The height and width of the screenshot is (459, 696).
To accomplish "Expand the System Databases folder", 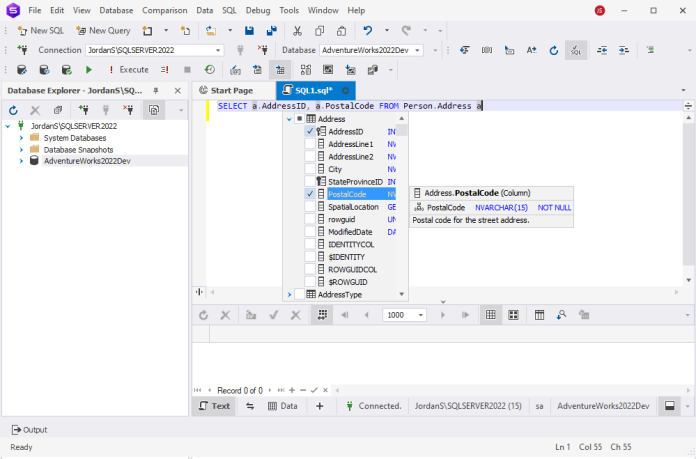I will click(x=21, y=138).
